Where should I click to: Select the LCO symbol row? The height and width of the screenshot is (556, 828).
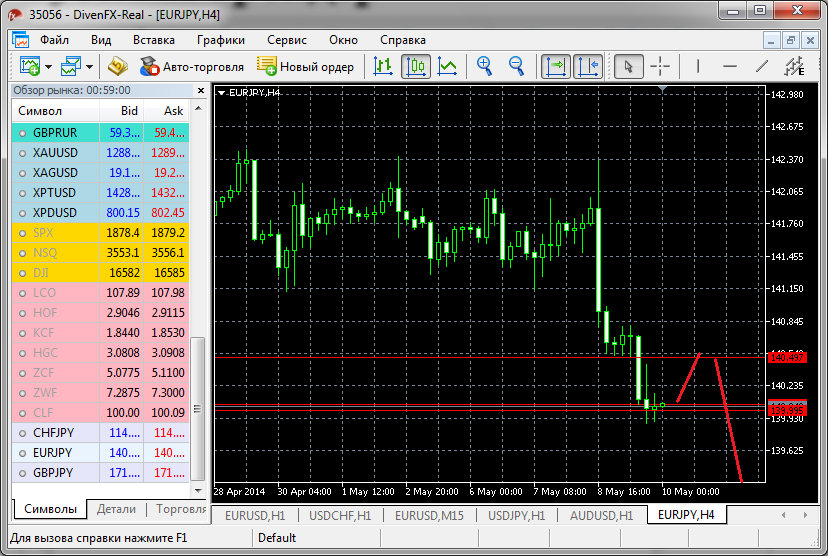[100, 293]
